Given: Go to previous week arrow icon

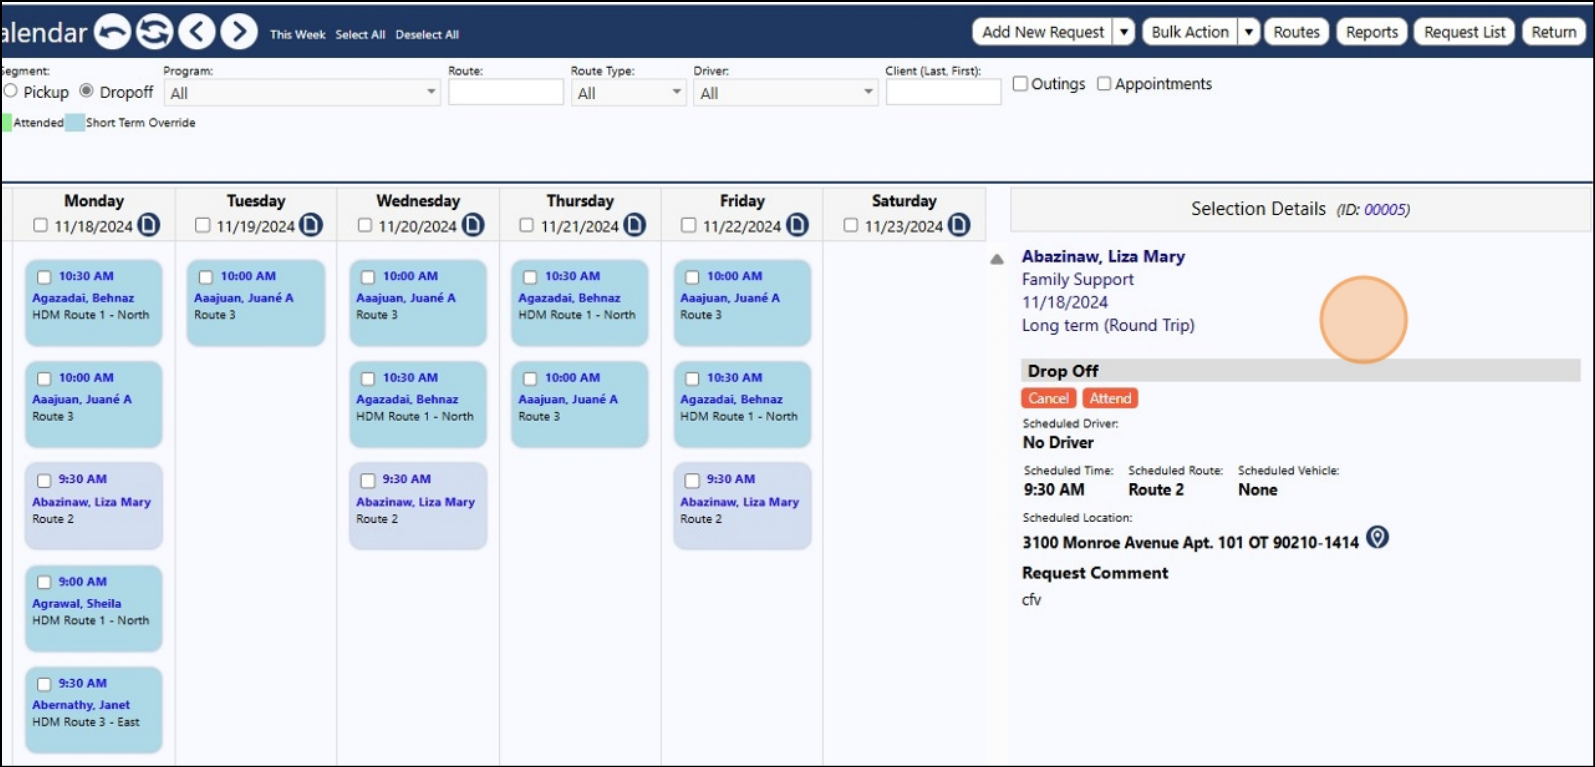Looking at the screenshot, I should (x=197, y=32).
